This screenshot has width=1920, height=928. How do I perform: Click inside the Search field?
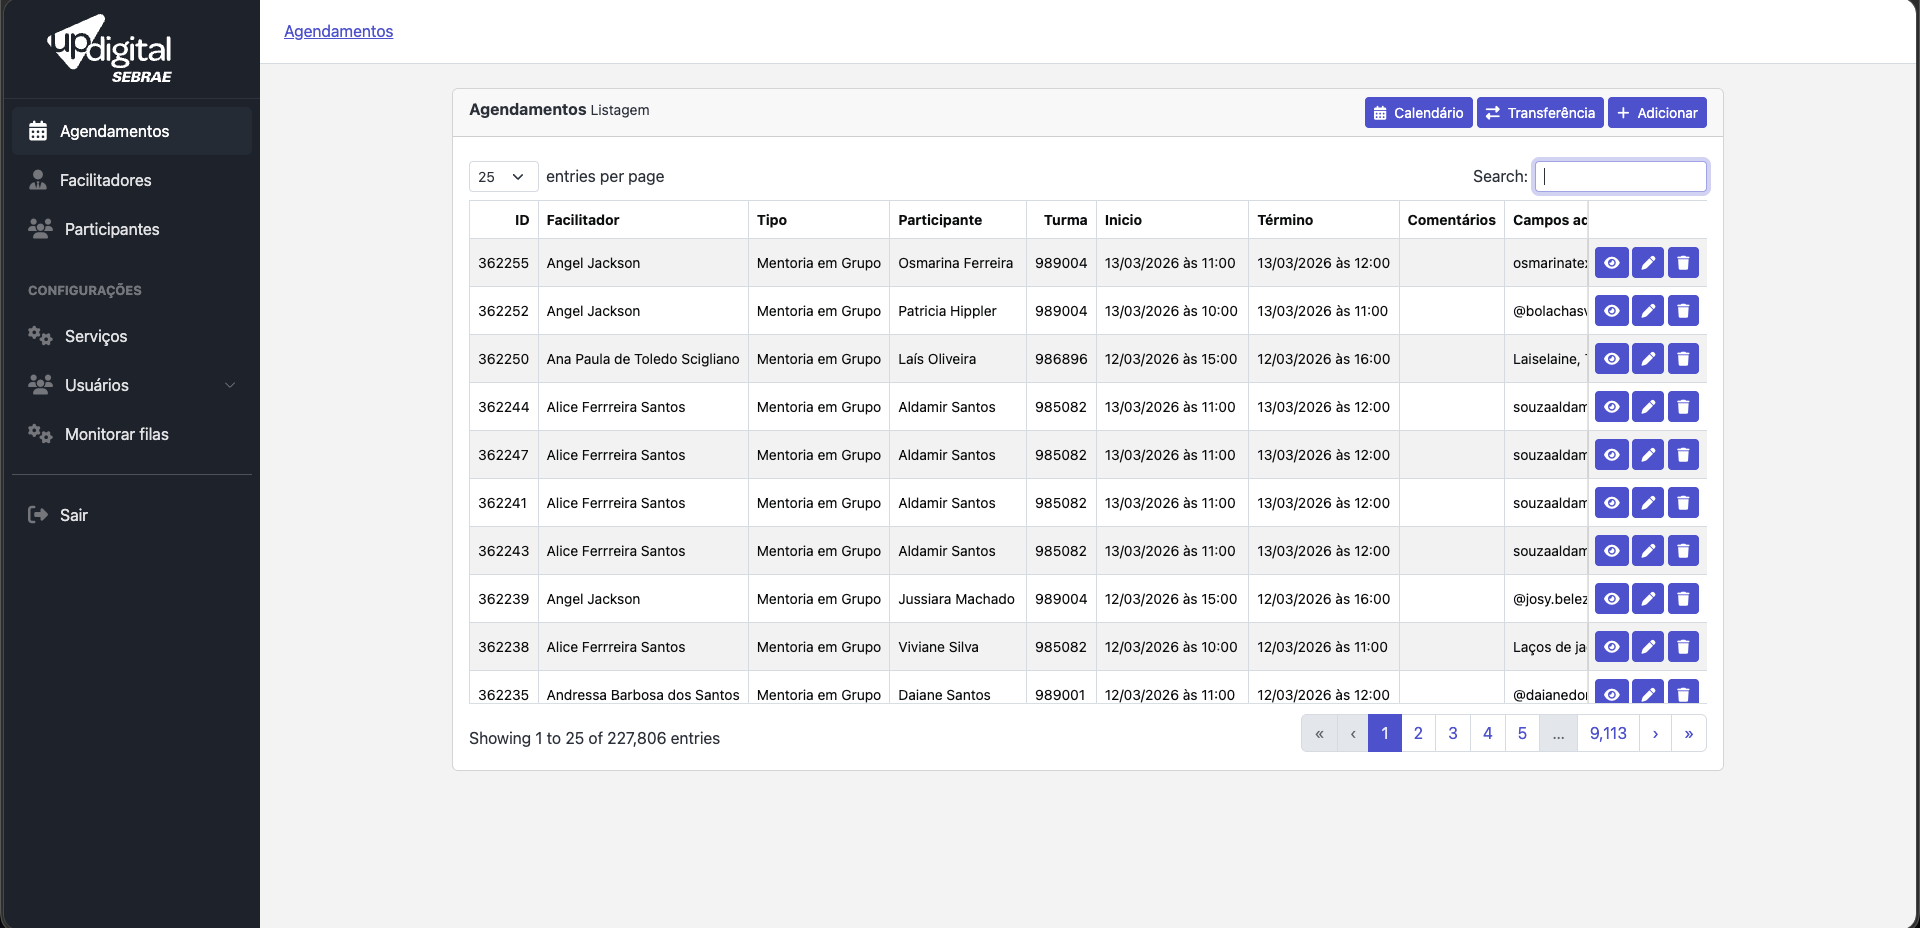(x=1620, y=176)
